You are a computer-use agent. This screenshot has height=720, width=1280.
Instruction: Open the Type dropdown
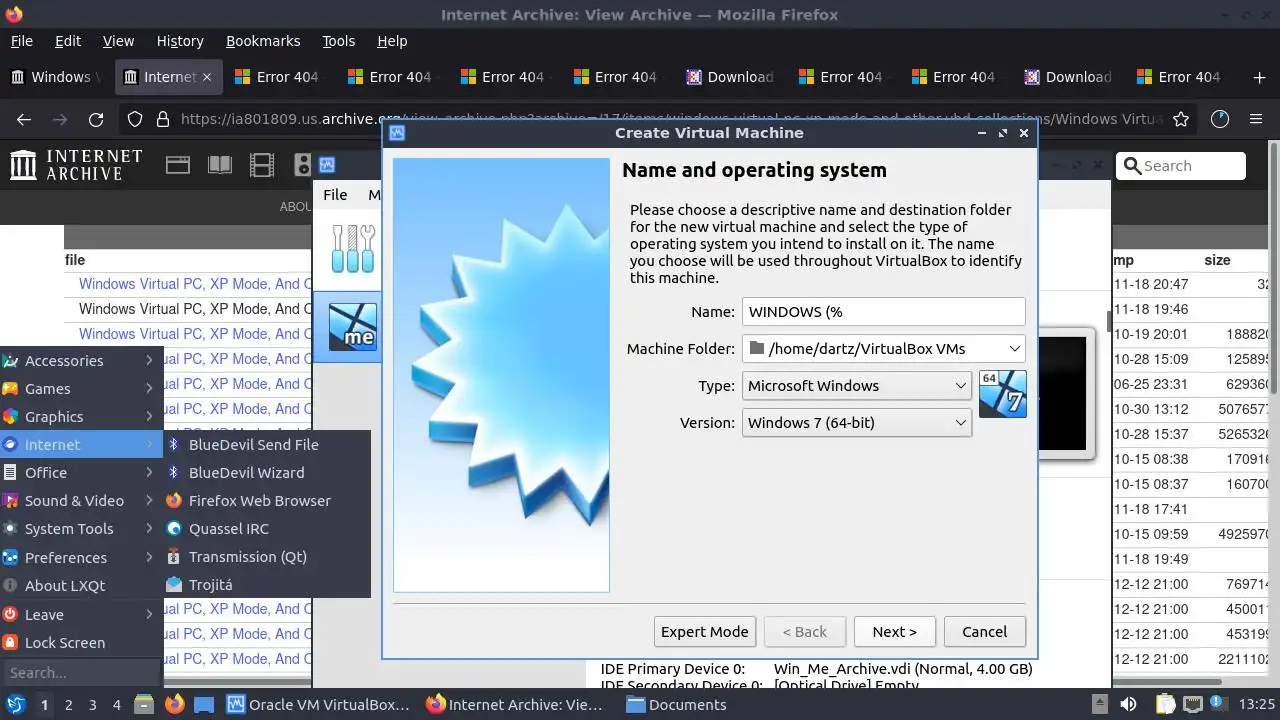856,385
